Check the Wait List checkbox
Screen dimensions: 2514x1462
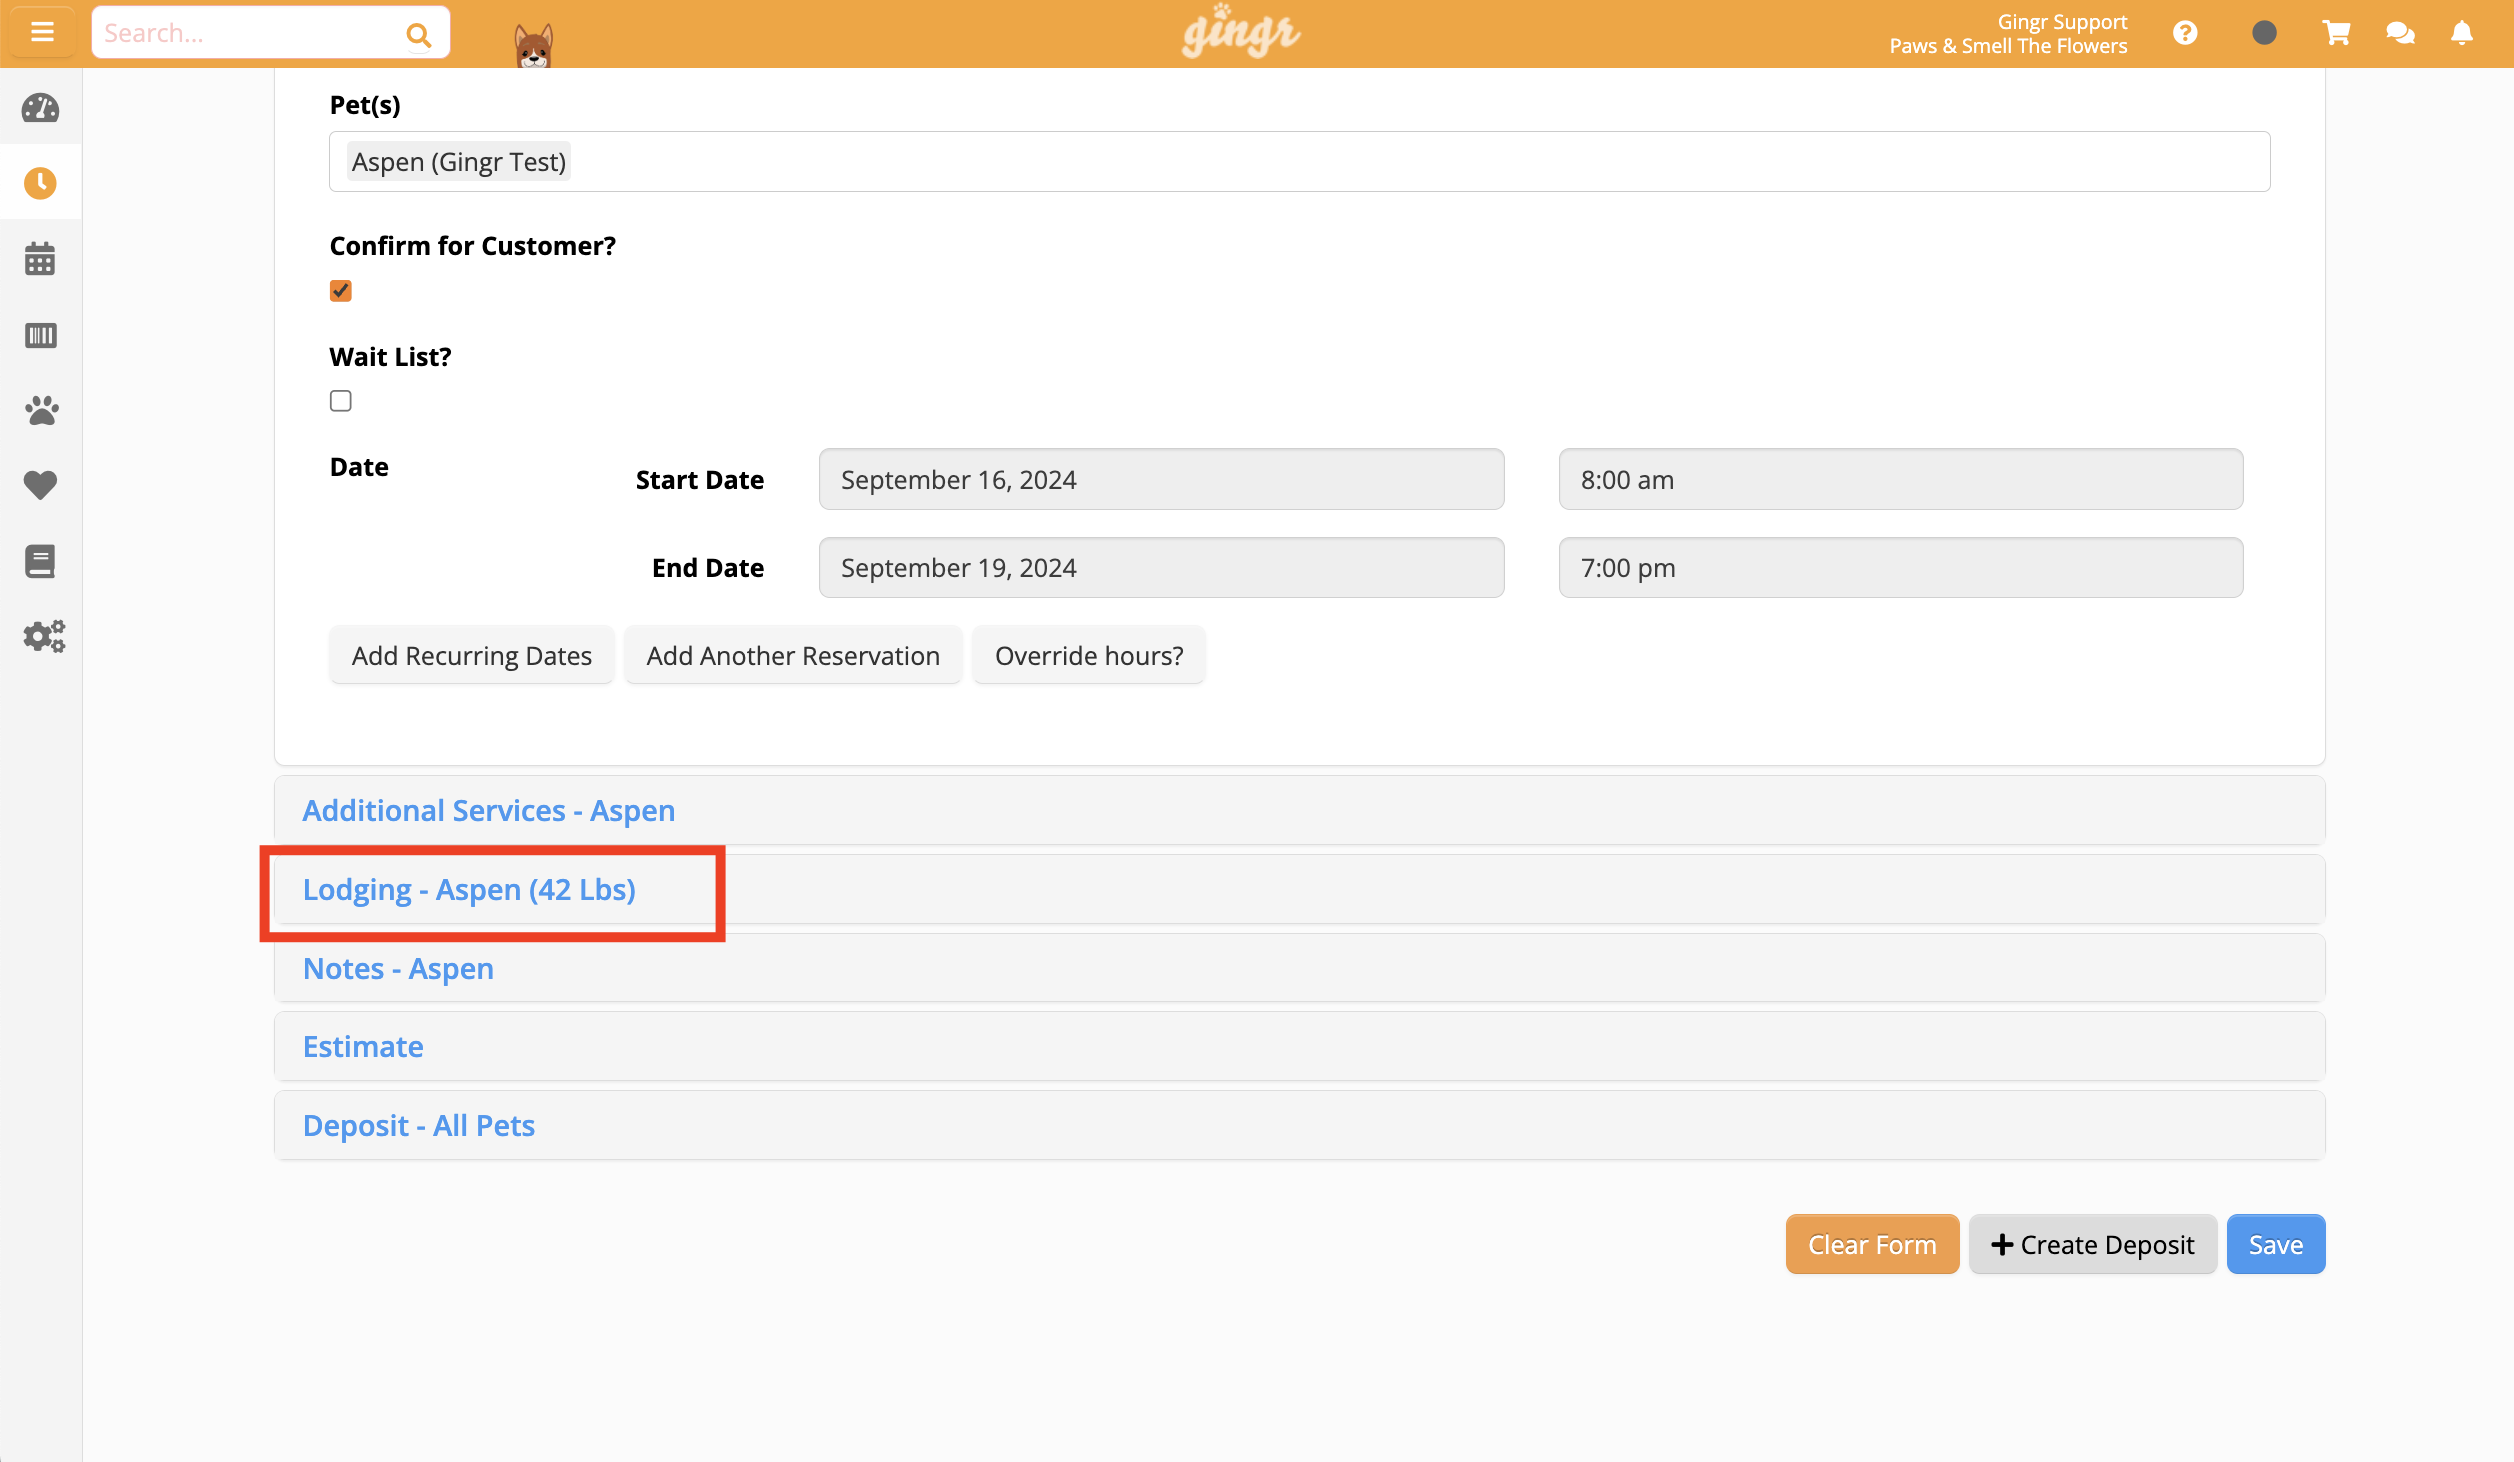pos(341,401)
